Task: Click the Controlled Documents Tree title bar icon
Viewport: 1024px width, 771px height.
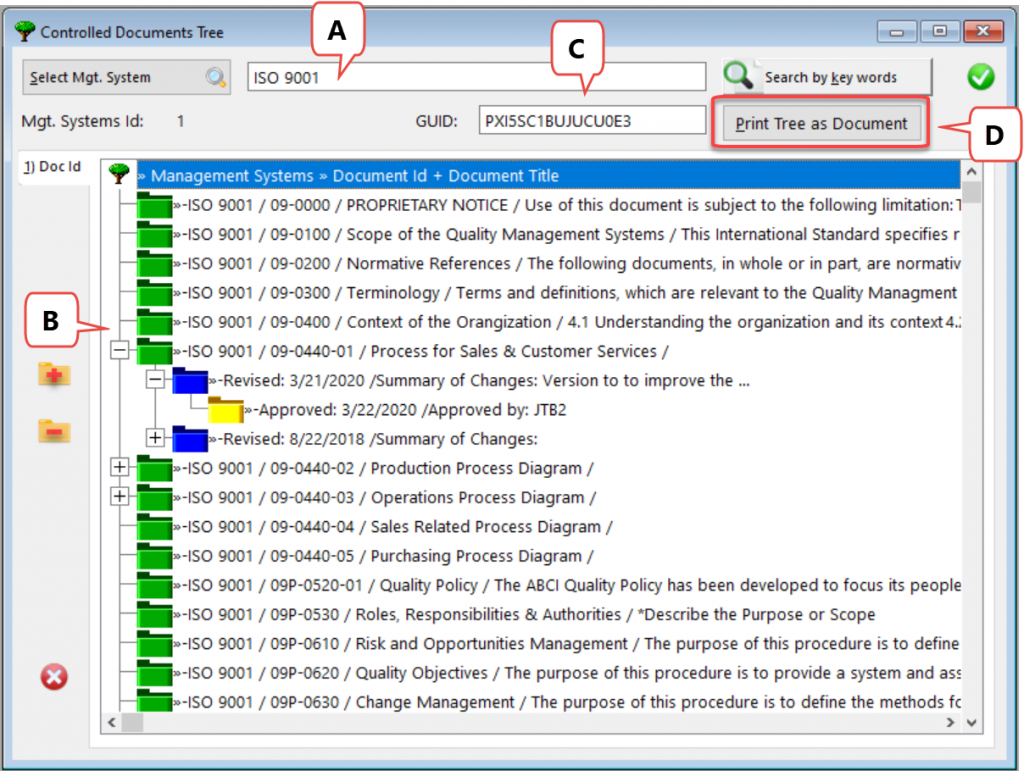Action: click(x=25, y=31)
